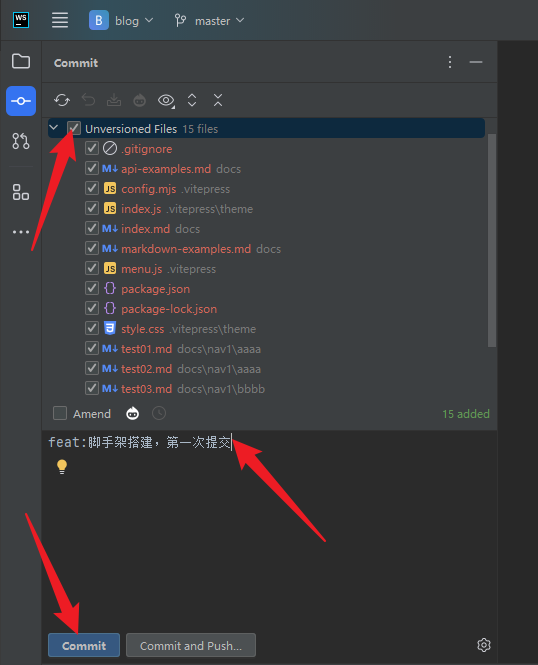
Task: Click the Rollback arrow icon
Action: pos(88,101)
